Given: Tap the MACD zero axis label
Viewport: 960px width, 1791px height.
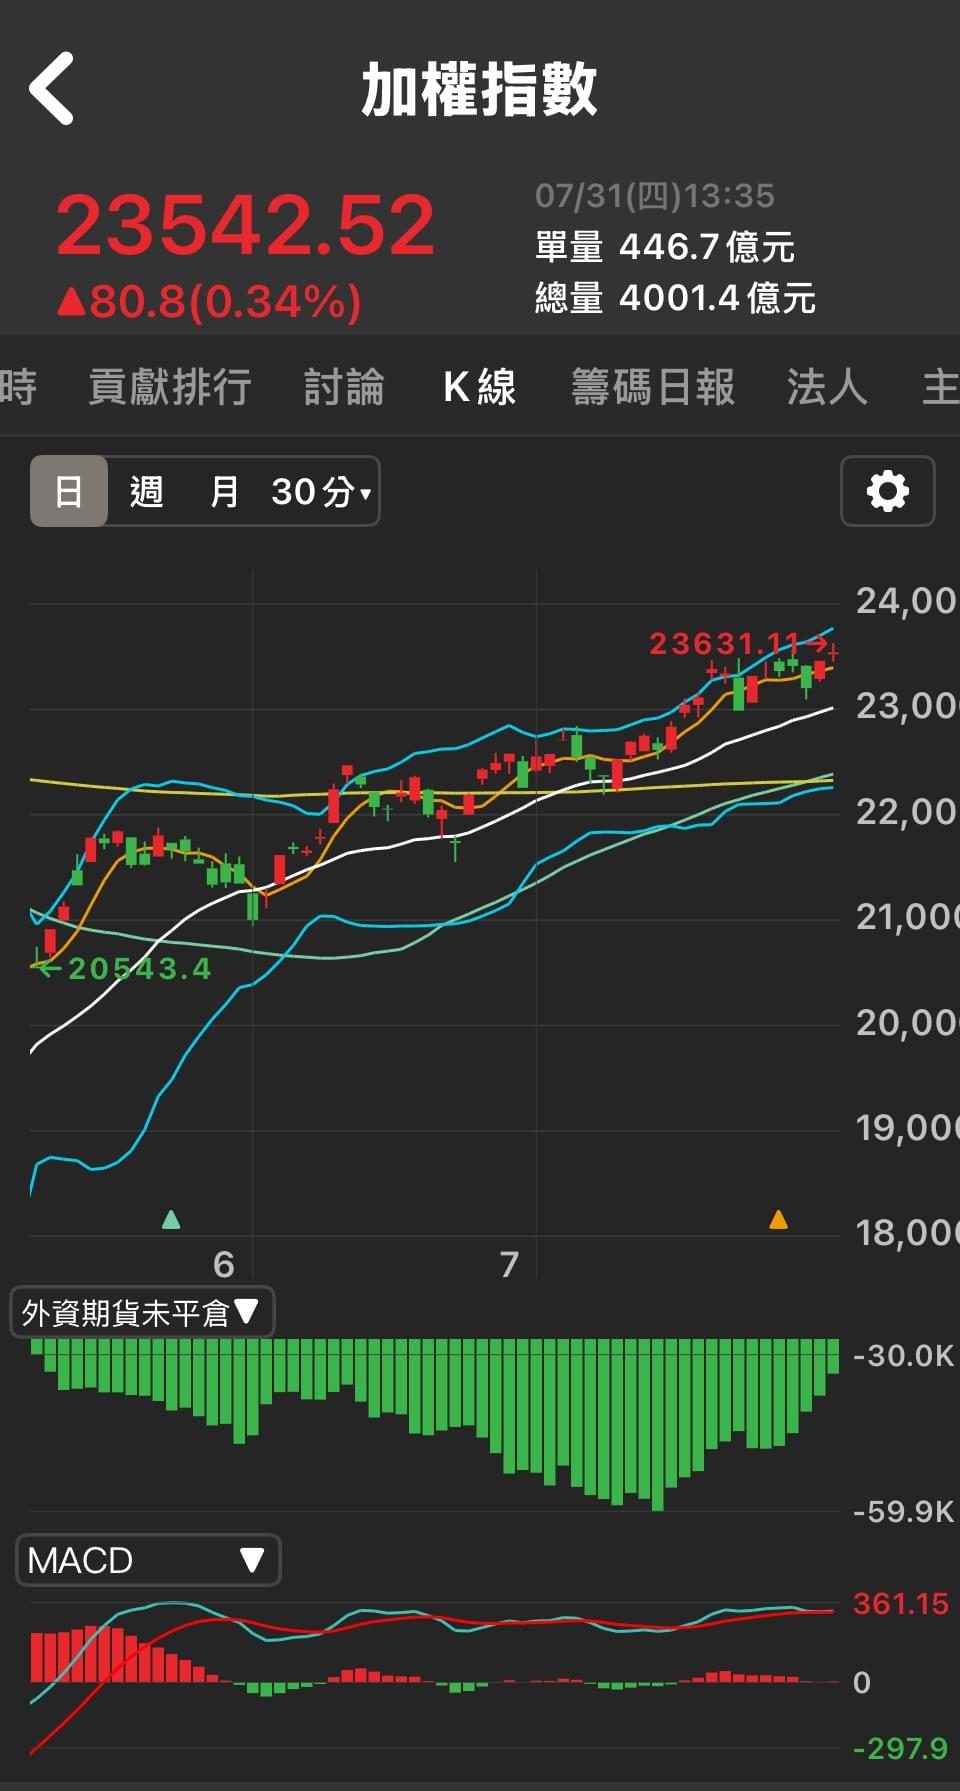Looking at the screenshot, I should [x=861, y=1682].
